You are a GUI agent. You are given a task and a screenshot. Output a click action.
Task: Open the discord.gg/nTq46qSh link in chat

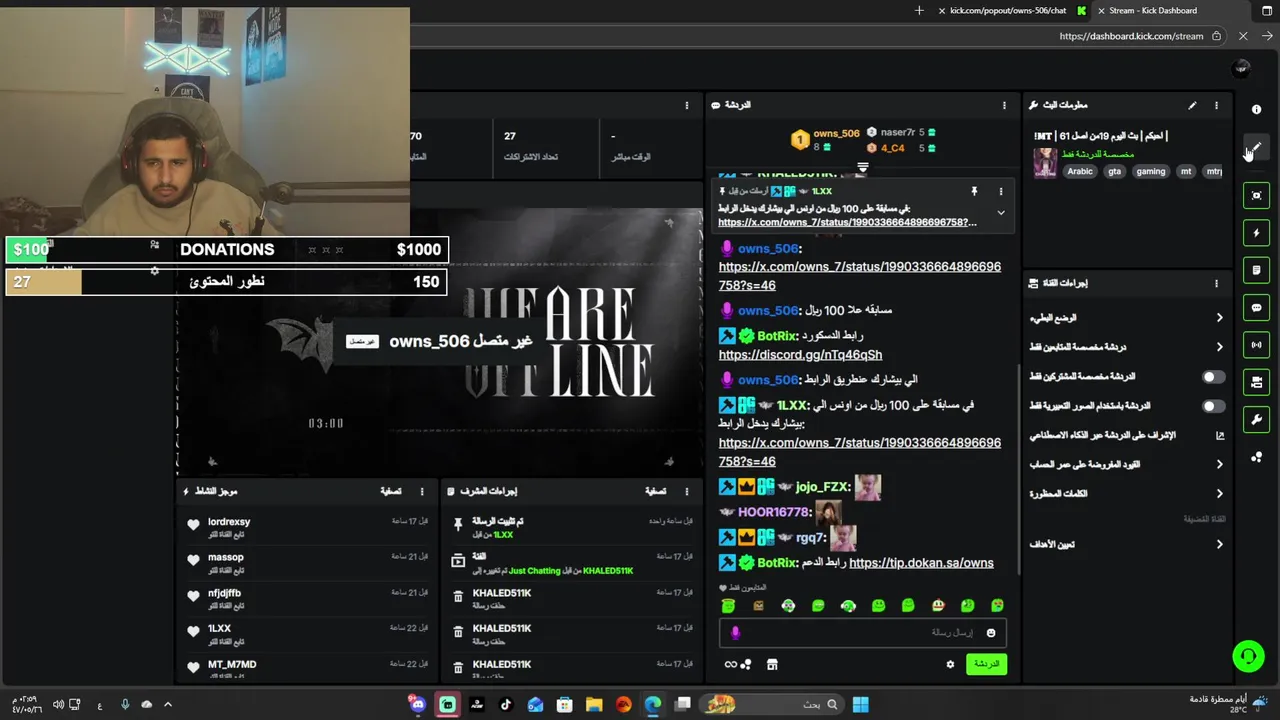pyautogui.click(x=800, y=355)
